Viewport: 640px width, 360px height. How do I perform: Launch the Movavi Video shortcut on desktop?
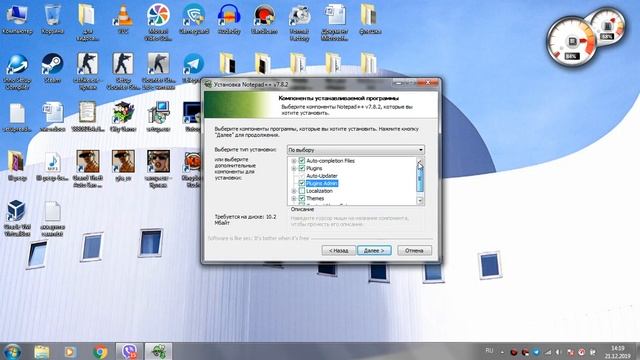click(x=158, y=22)
